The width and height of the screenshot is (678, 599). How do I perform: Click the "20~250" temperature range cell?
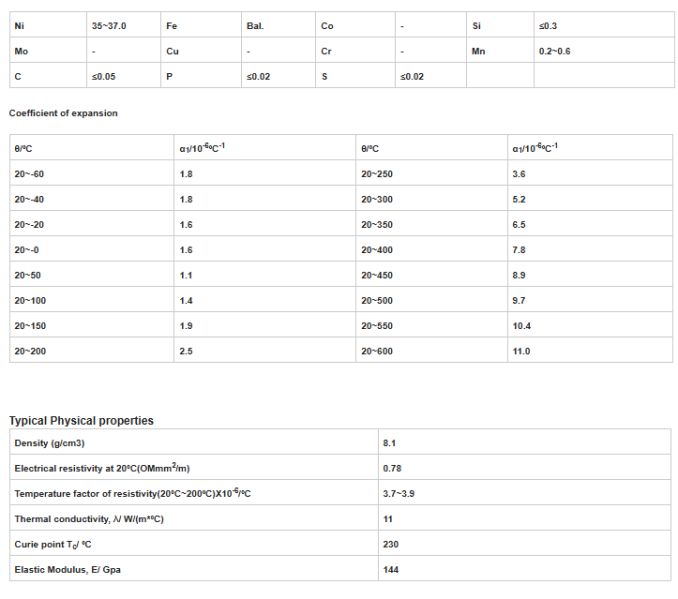(376, 173)
